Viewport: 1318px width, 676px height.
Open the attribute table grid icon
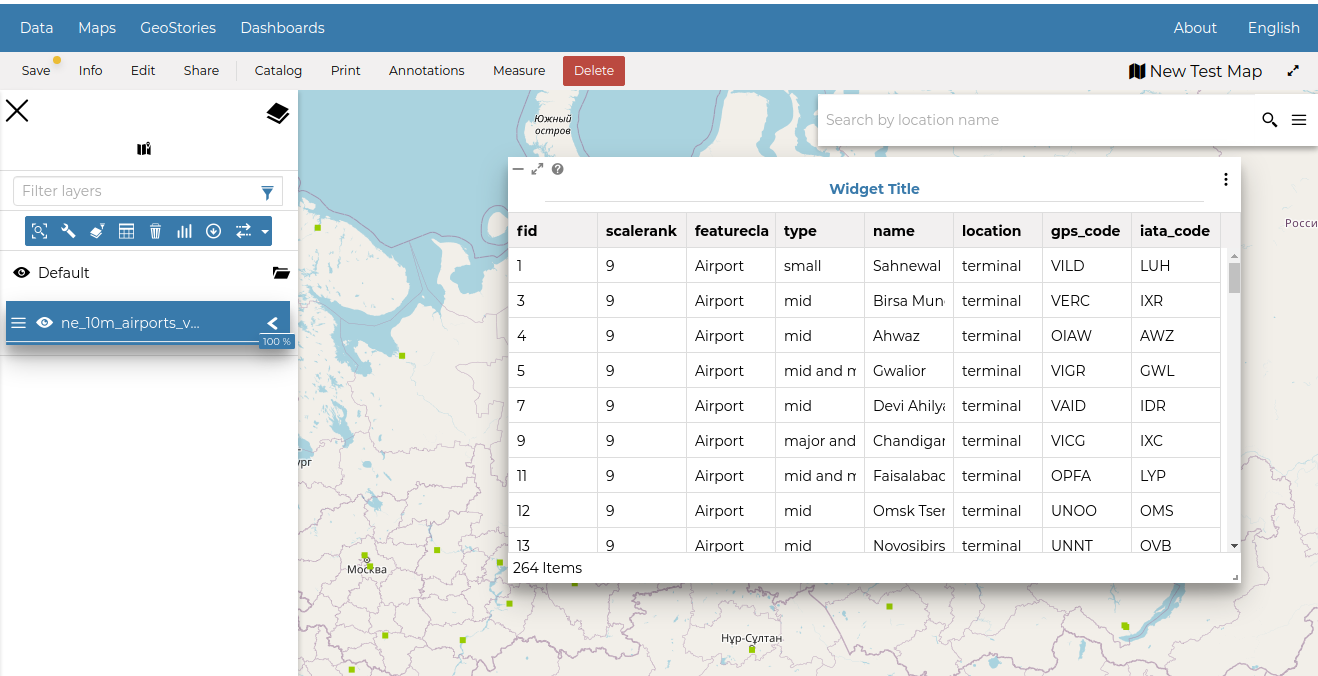[126, 231]
